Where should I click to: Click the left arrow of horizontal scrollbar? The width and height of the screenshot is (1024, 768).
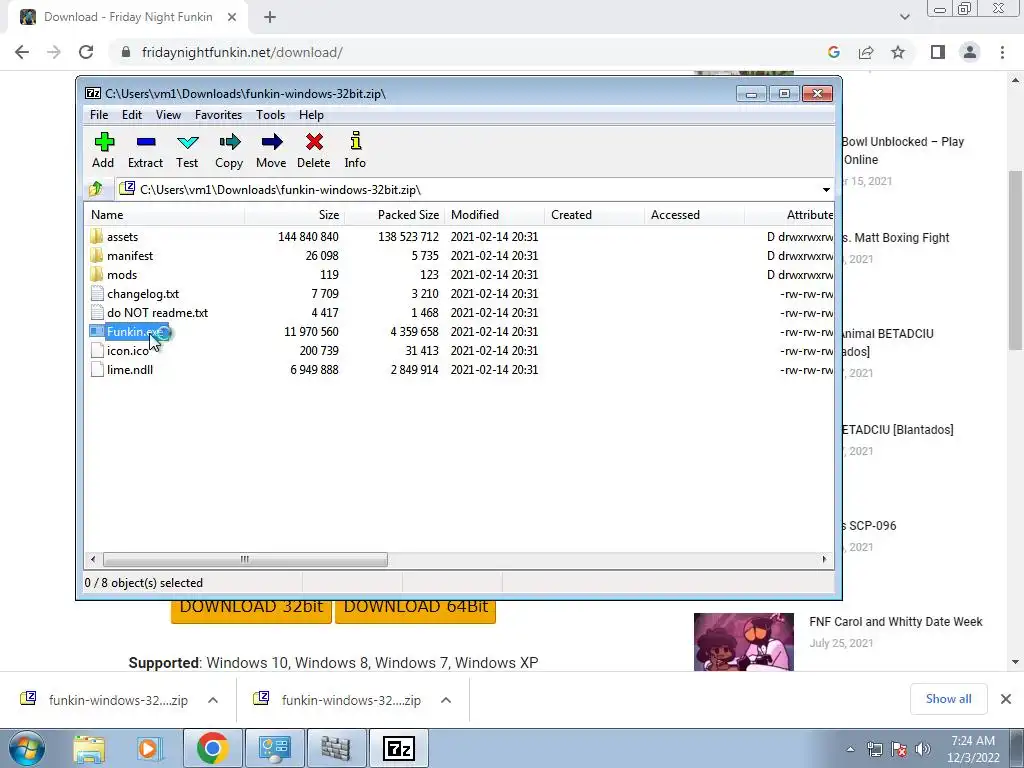pos(93,560)
